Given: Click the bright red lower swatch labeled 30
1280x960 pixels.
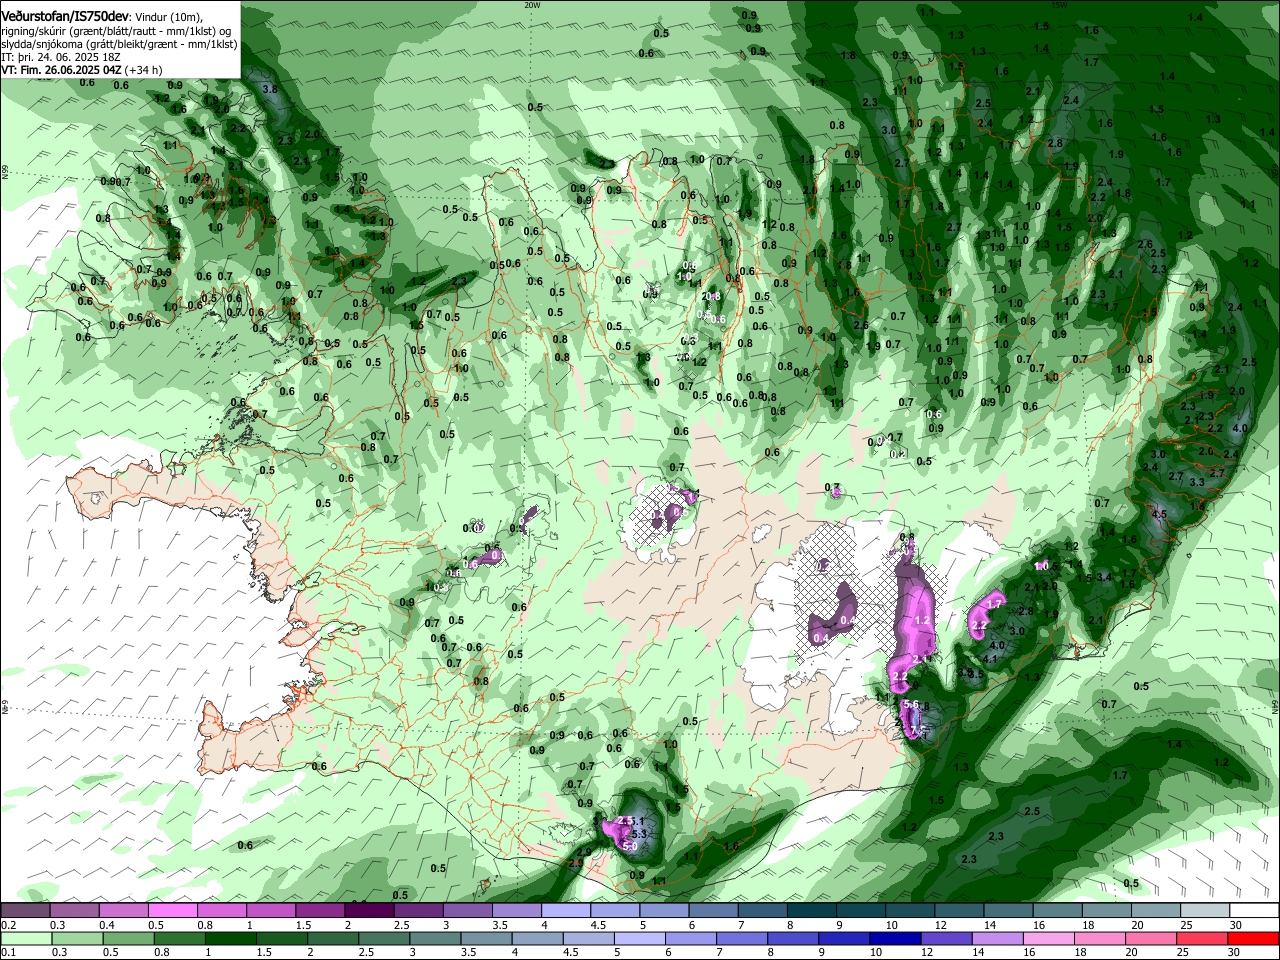Looking at the screenshot, I should [1253, 938].
